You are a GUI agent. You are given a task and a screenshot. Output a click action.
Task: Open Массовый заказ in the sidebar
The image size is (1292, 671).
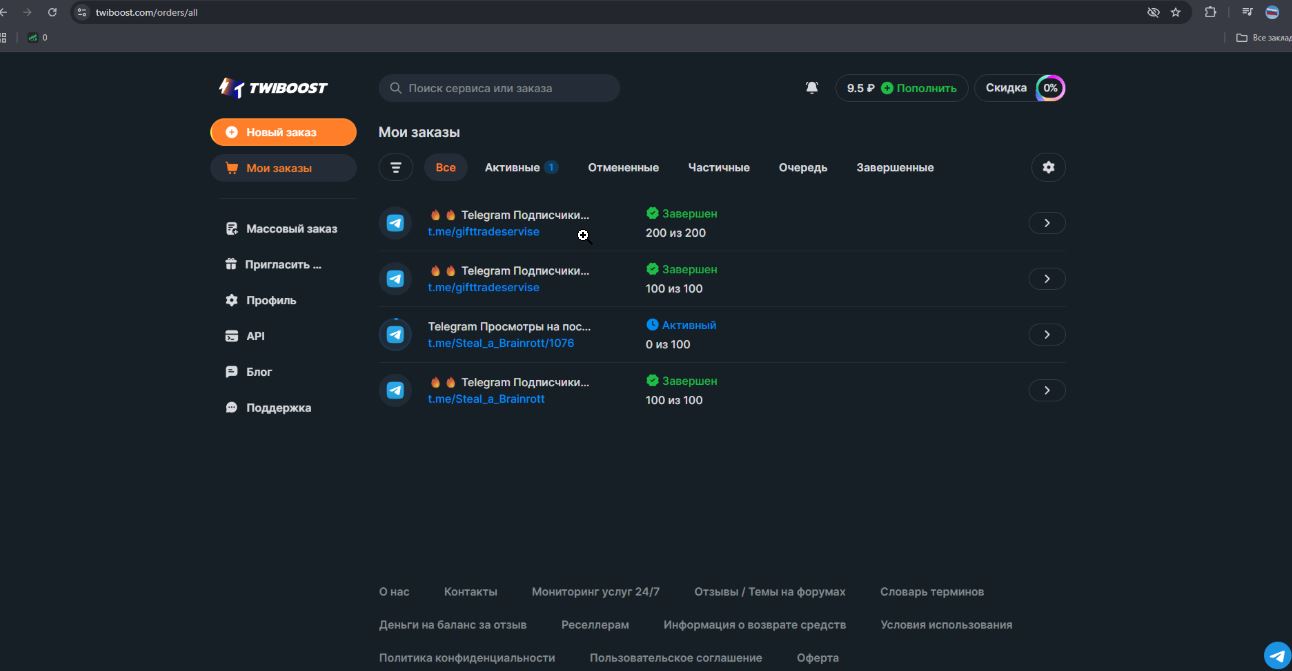(291, 229)
